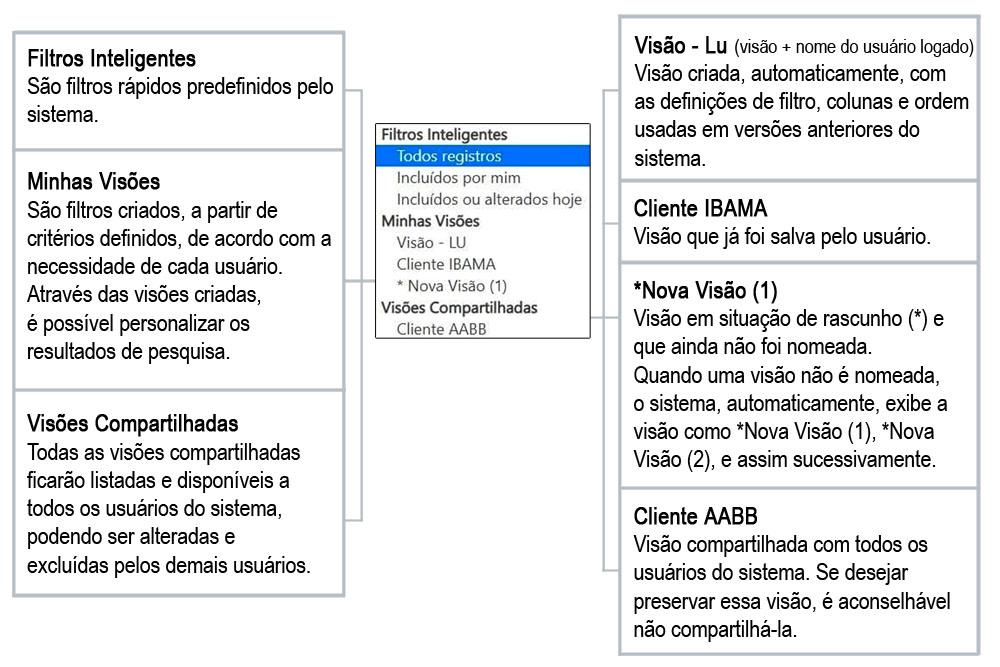Click the Visão - Lu description box
Image resolution: width=1000 pixels, height=667 pixels.
[799, 98]
